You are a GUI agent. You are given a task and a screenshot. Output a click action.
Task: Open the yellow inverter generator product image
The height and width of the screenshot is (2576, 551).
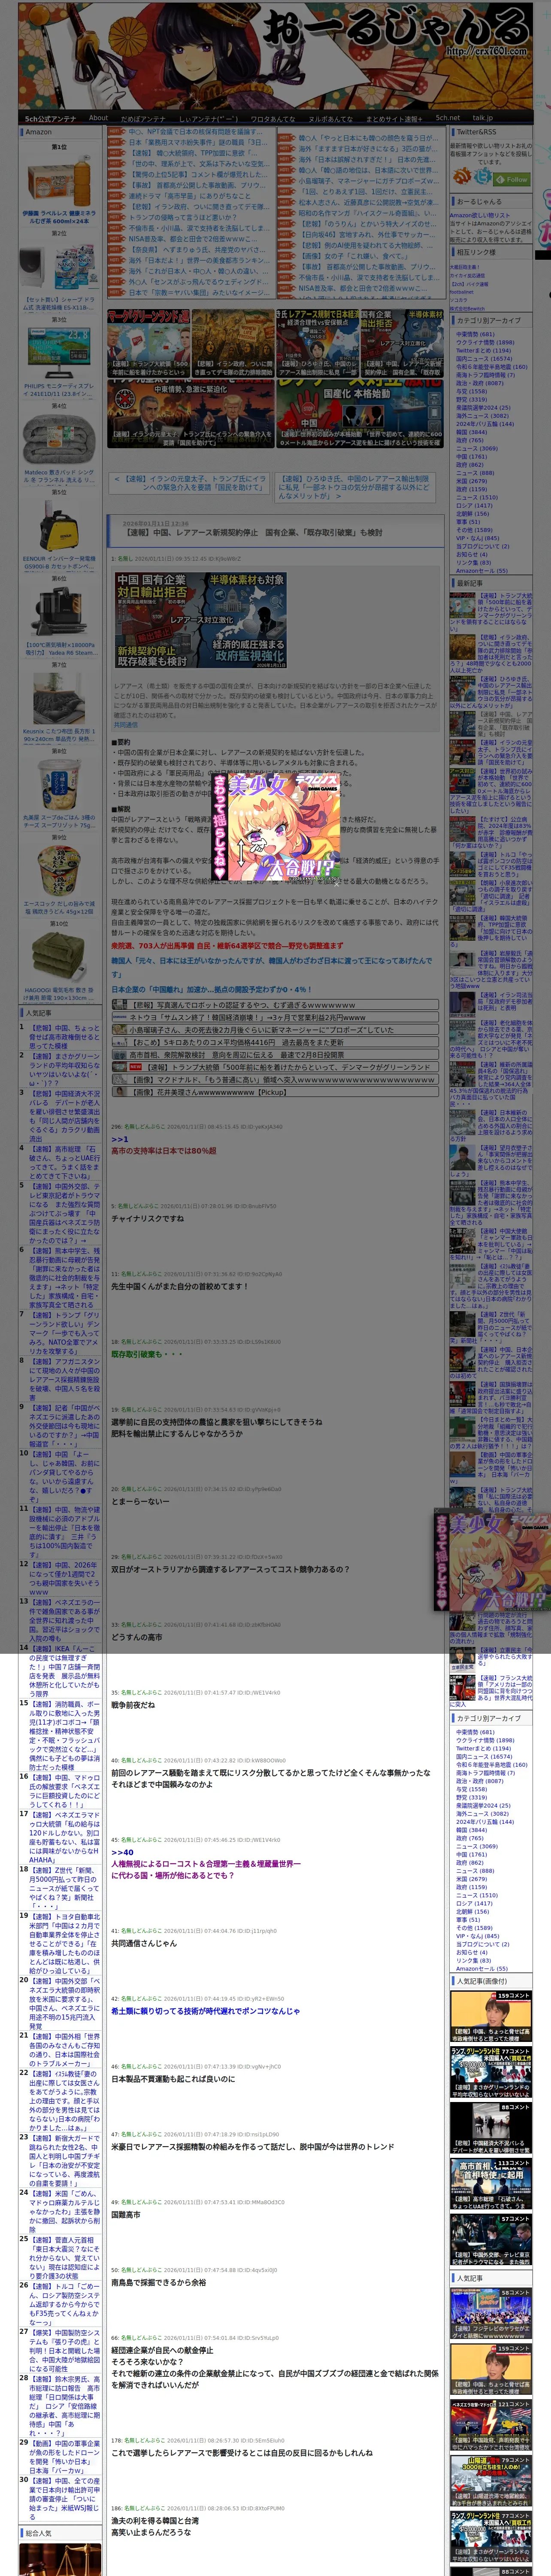(x=59, y=526)
